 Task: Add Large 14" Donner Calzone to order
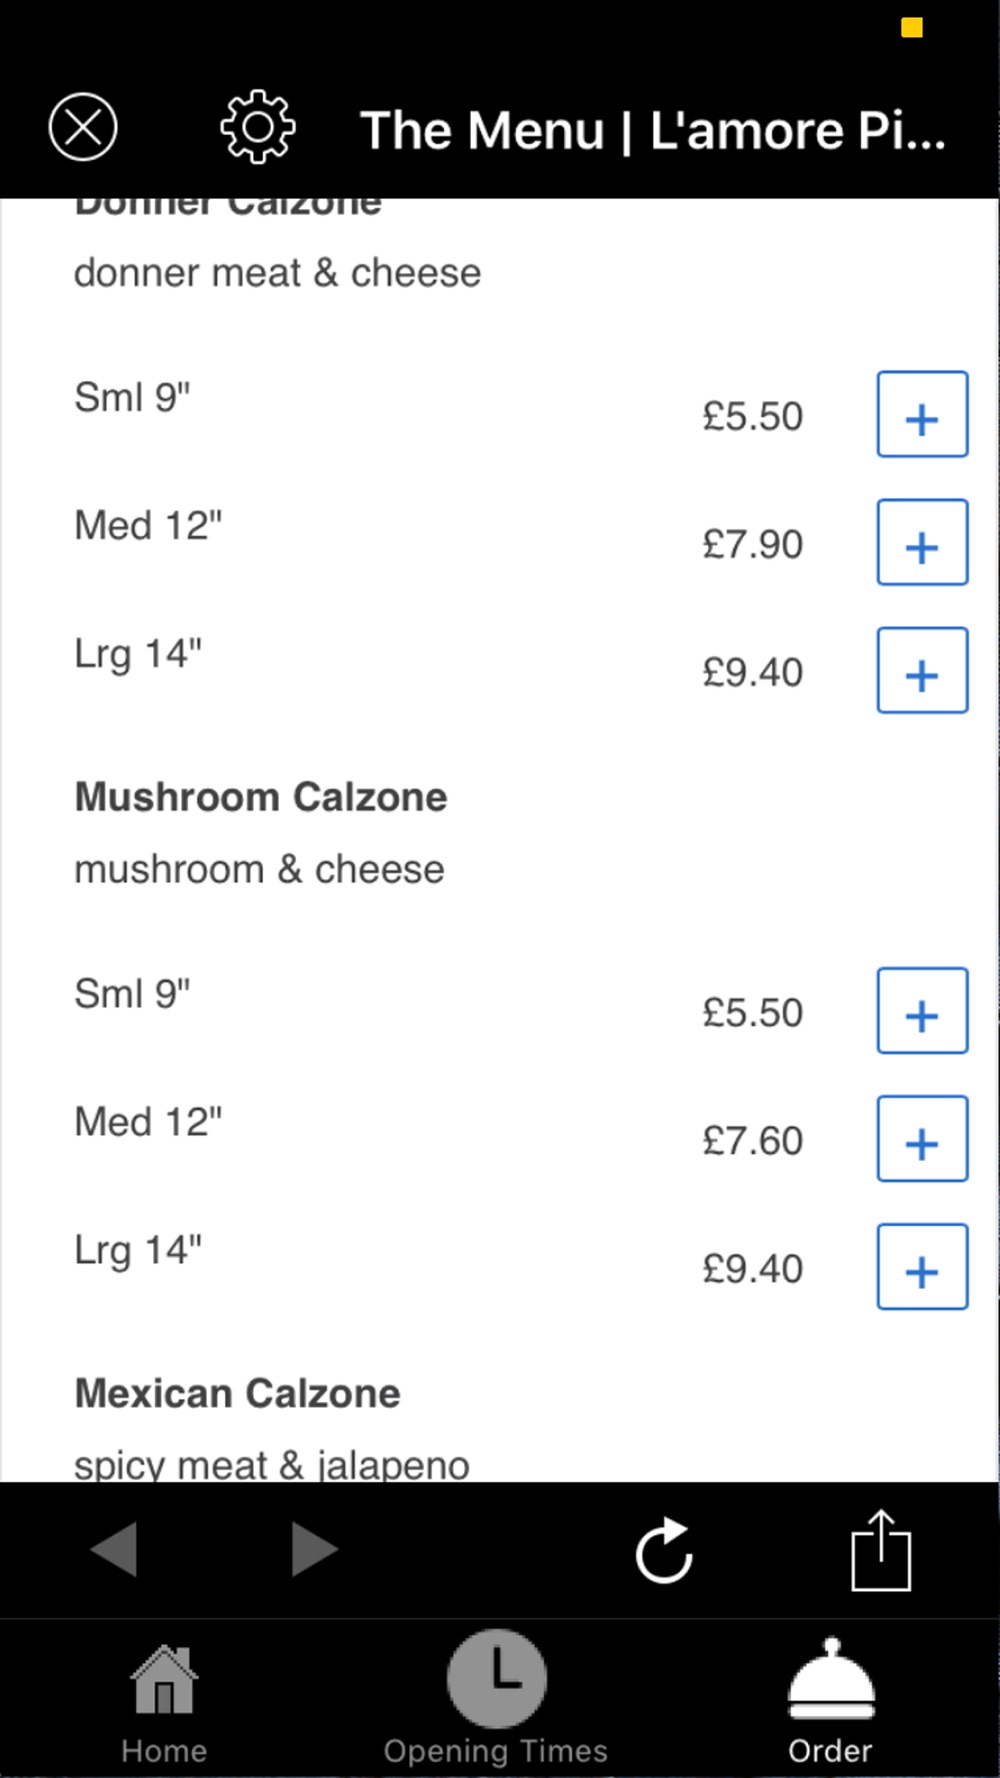(x=922, y=671)
